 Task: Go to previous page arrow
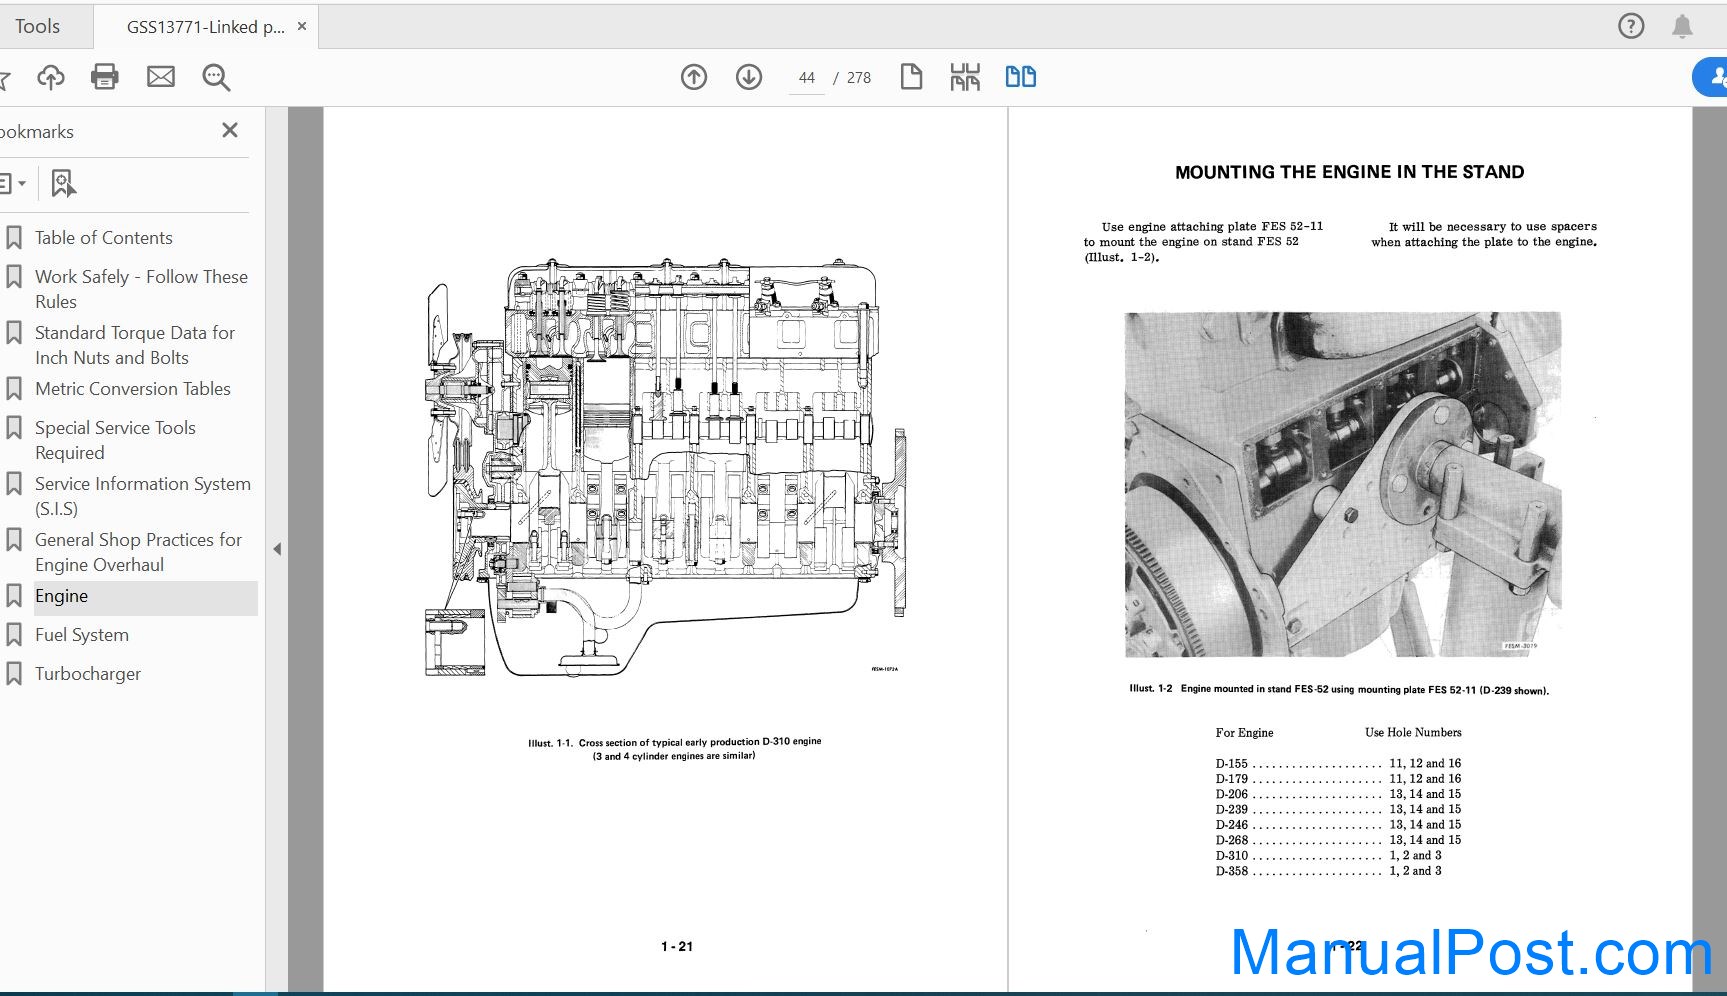click(x=694, y=77)
